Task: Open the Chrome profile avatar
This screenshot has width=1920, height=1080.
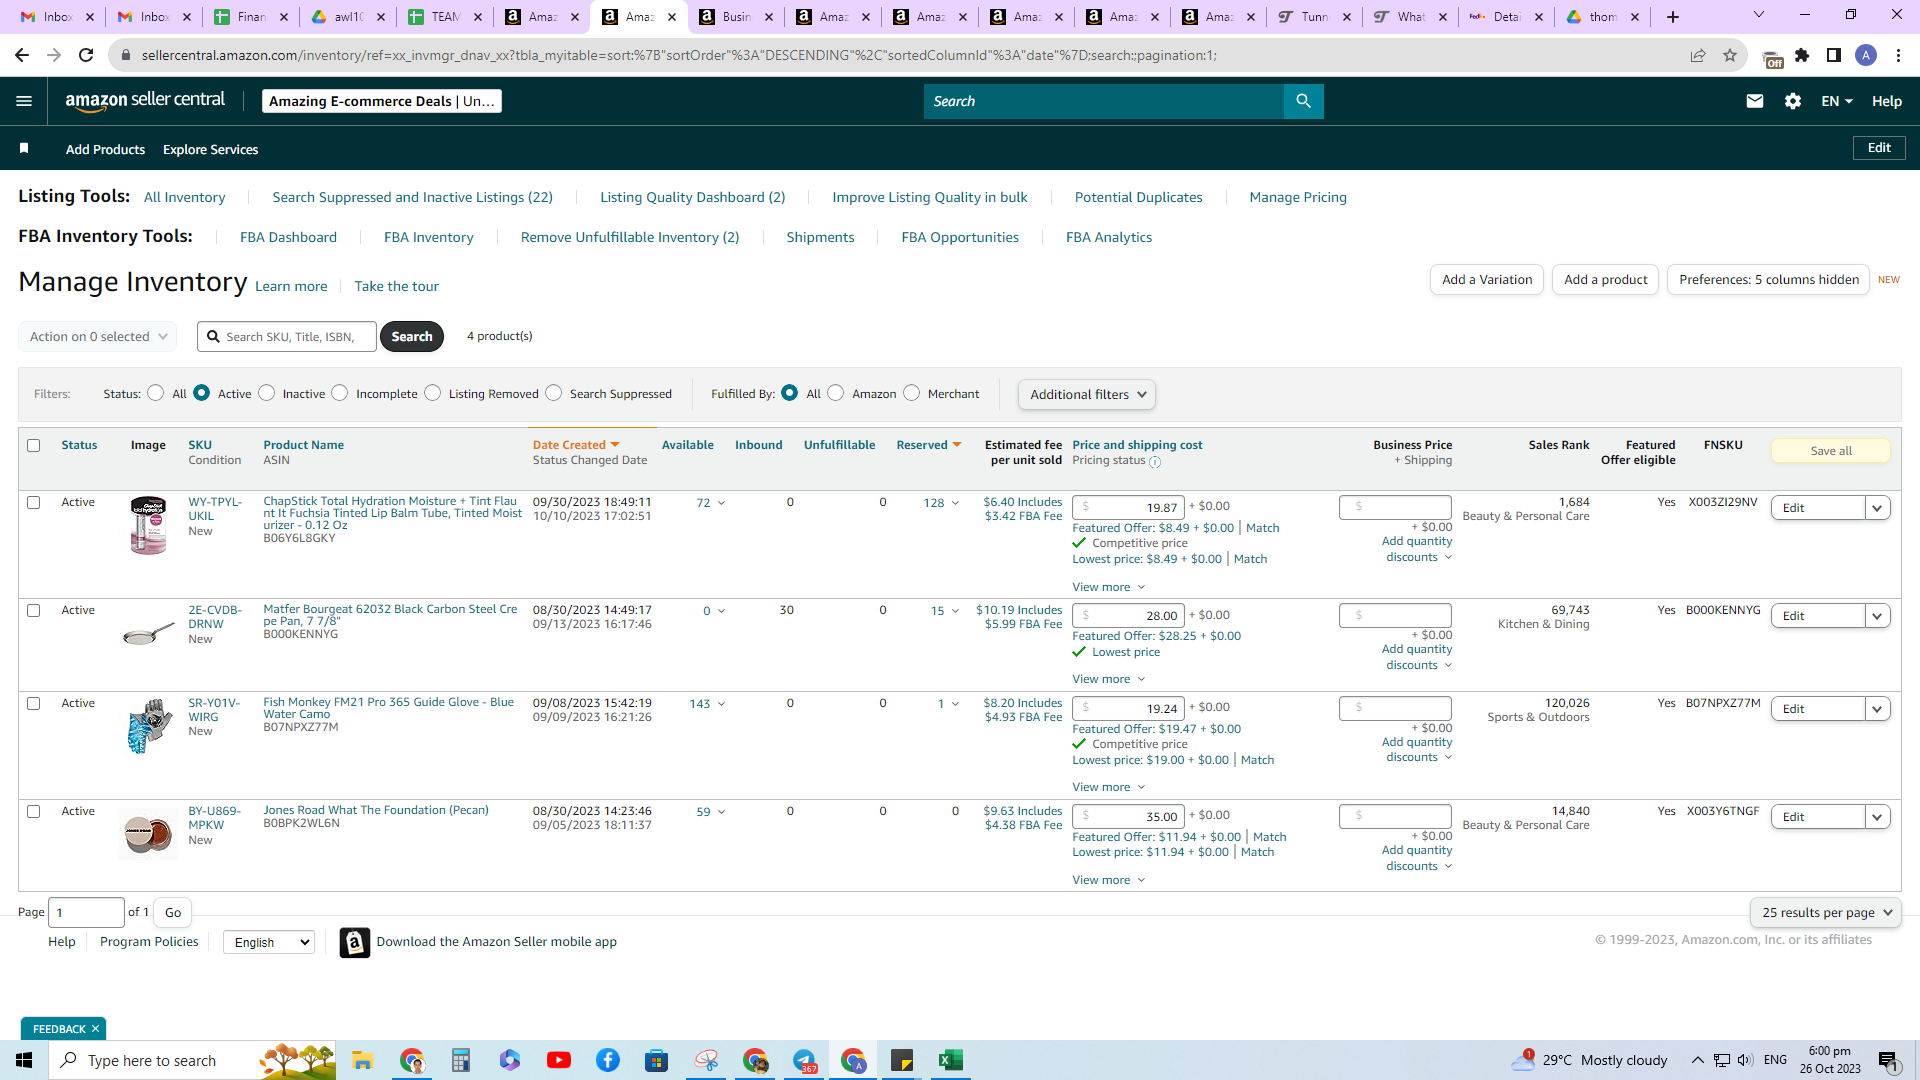Action: click(x=1866, y=55)
